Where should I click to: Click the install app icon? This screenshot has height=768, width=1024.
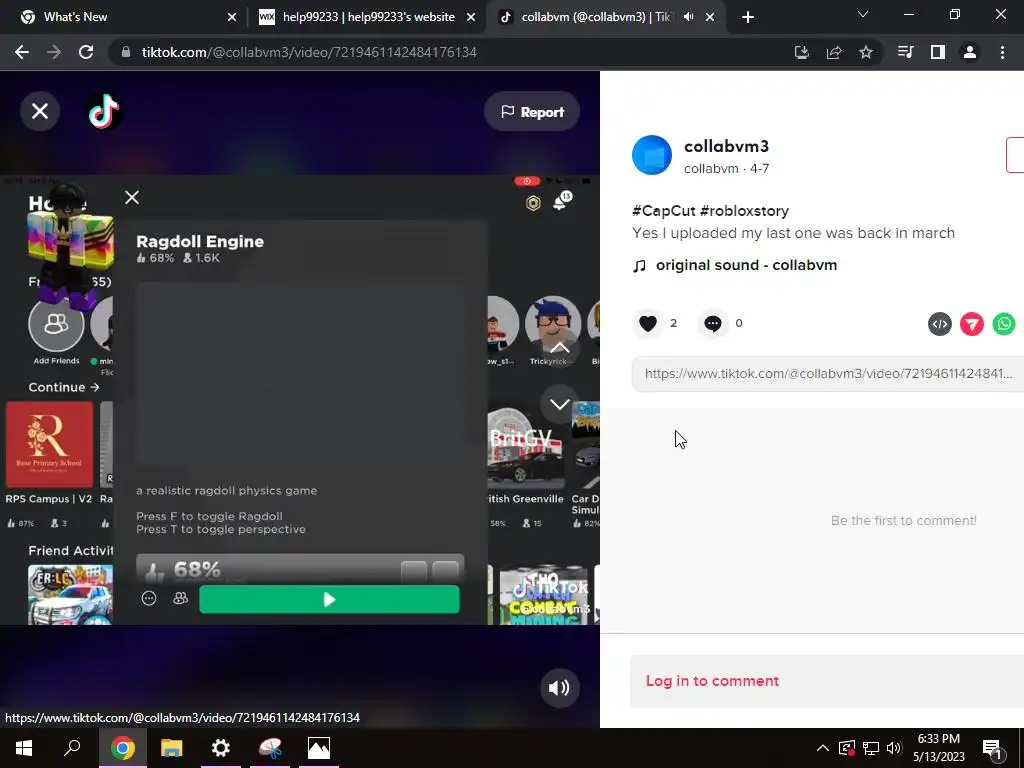click(802, 52)
